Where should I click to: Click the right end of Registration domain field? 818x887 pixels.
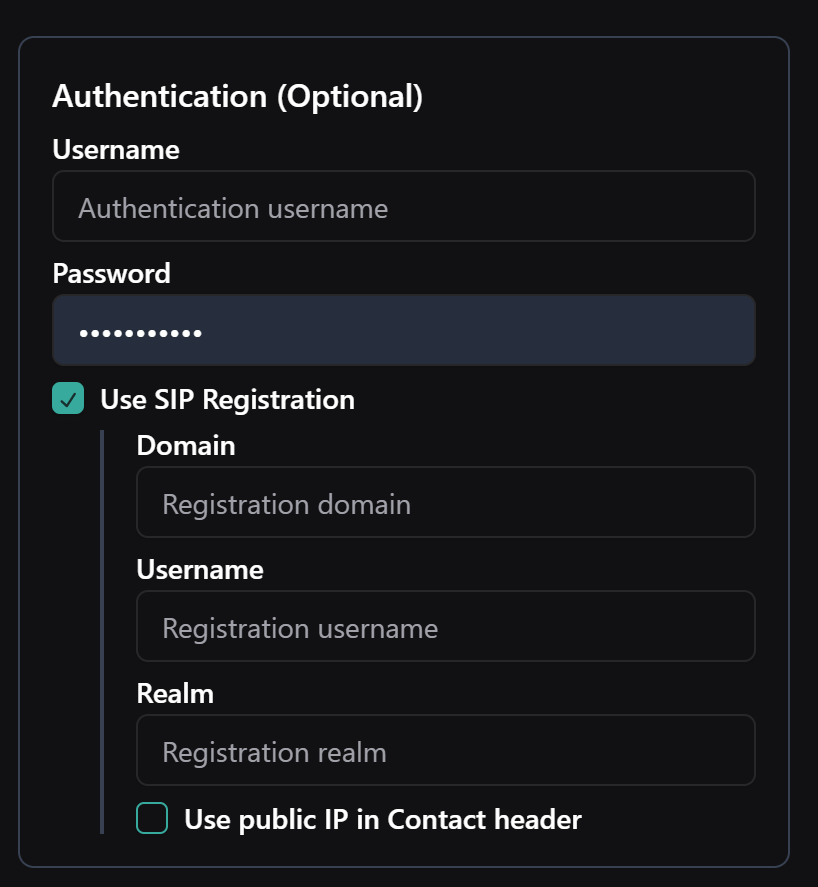point(730,503)
